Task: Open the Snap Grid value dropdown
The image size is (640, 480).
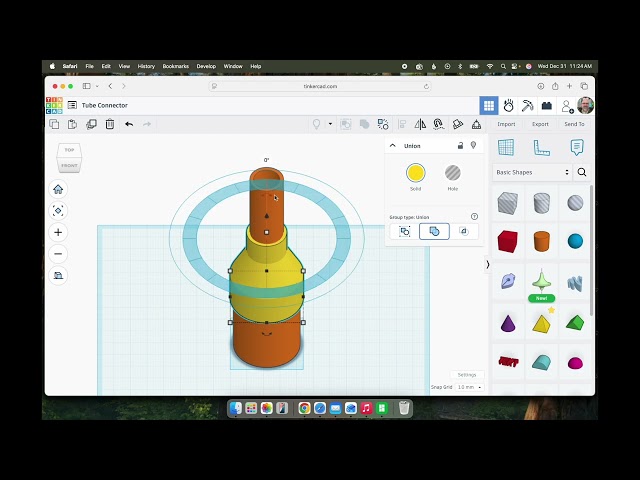Action: click(469, 387)
